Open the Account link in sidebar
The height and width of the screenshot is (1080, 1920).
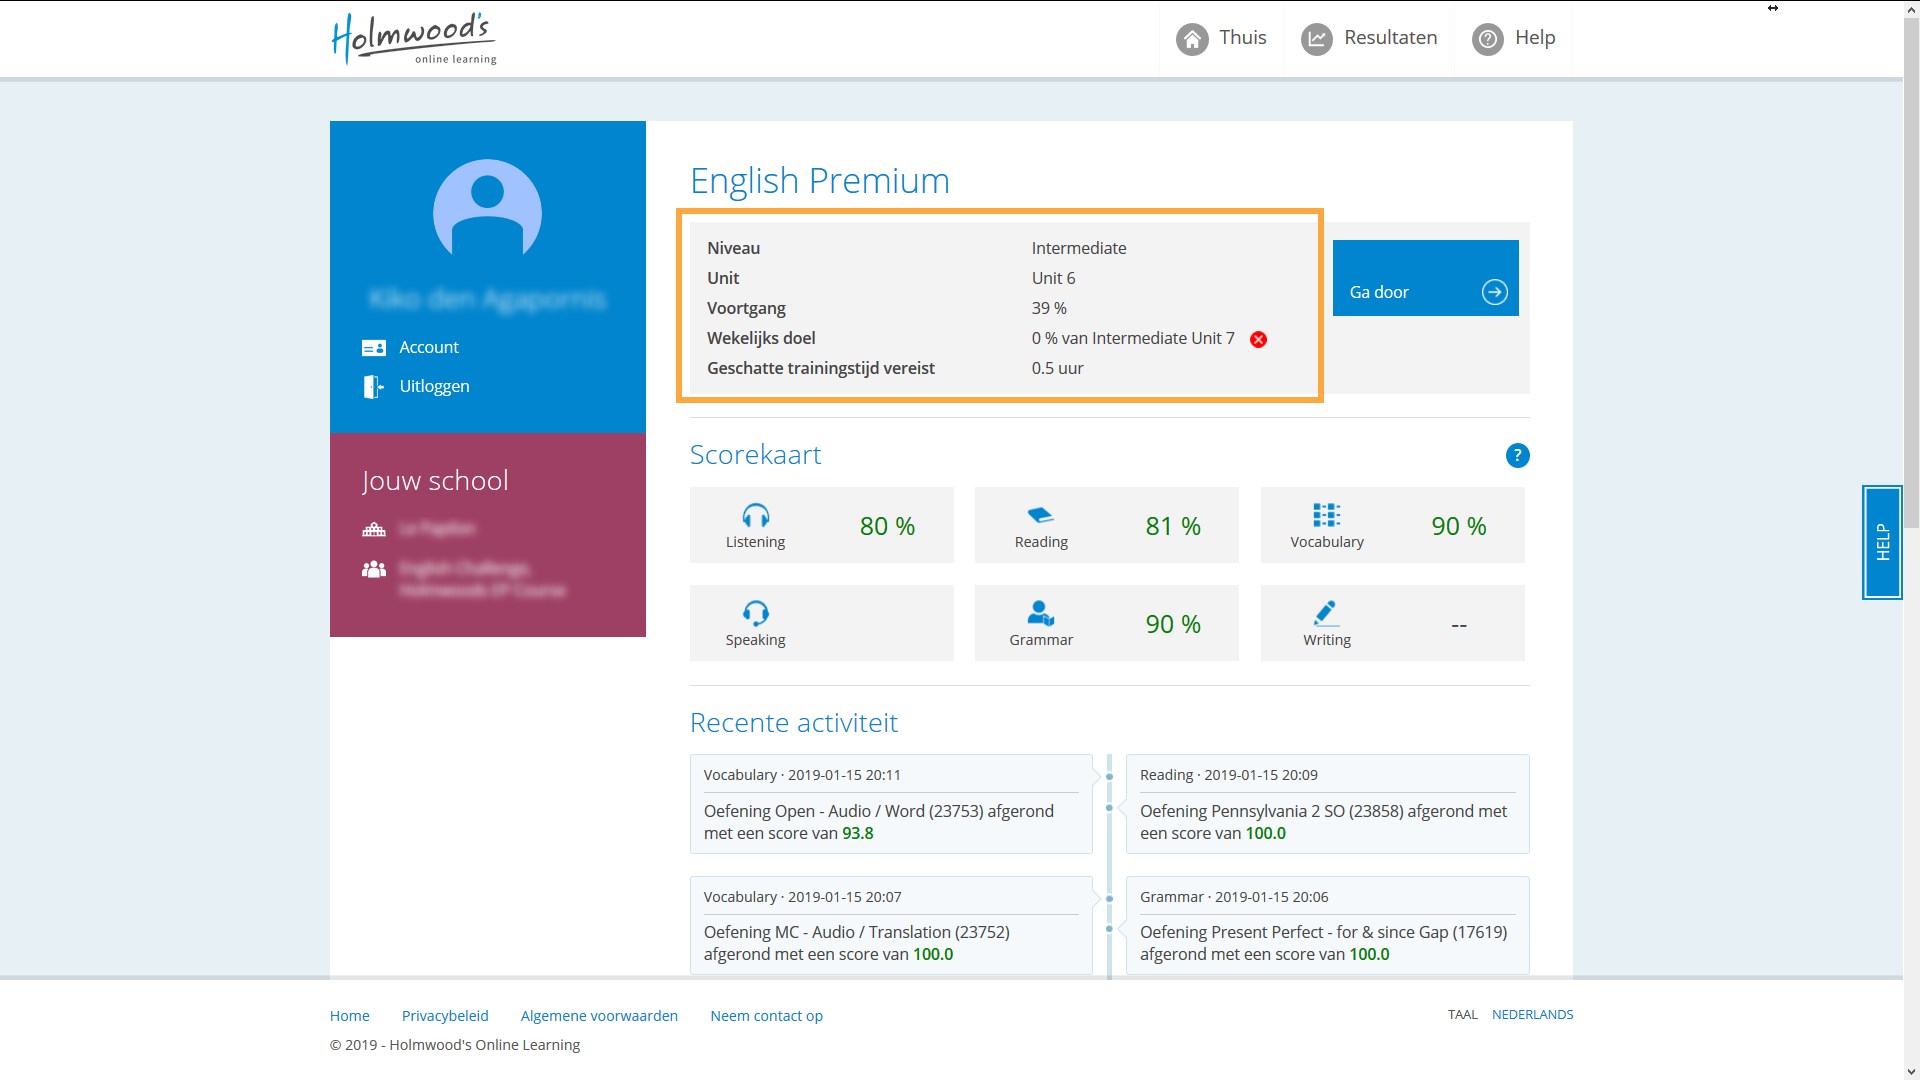pos(429,347)
